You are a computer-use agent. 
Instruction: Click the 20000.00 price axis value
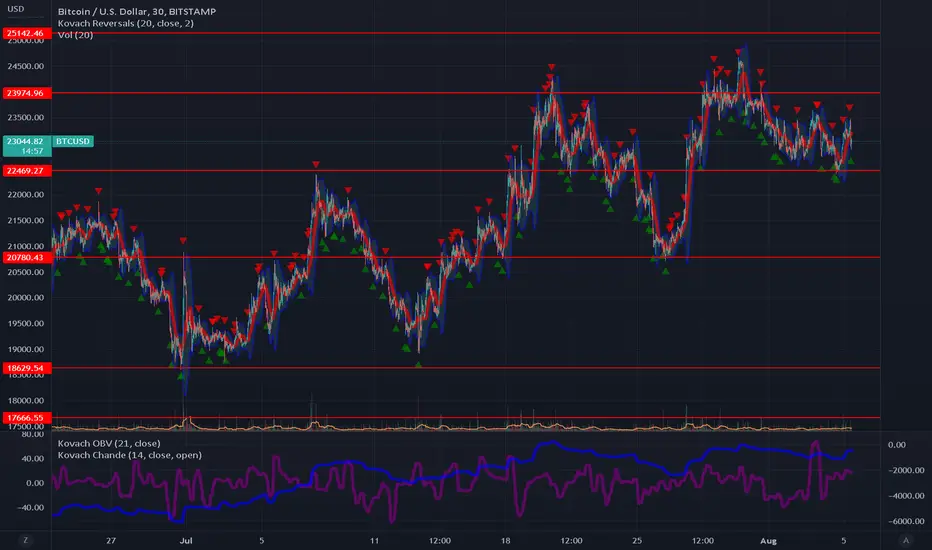coord(26,297)
